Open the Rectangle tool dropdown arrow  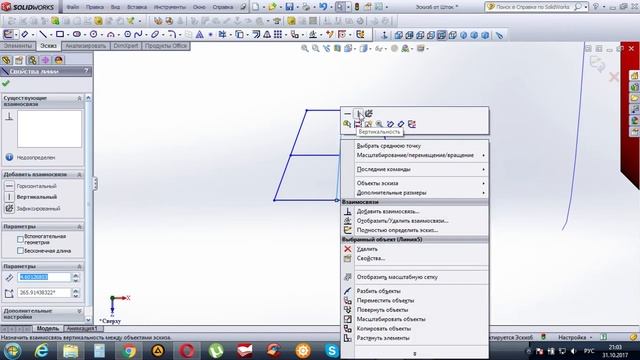click(x=67, y=35)
